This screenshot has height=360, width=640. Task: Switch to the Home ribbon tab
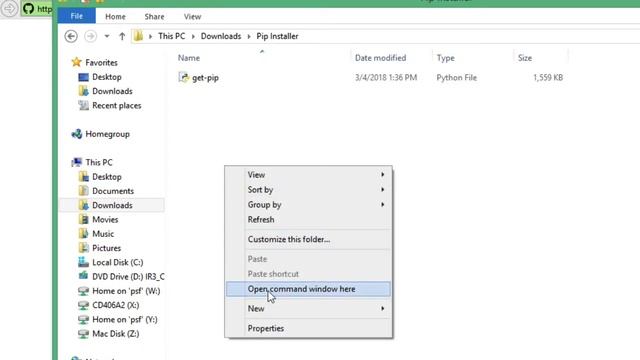[x=116, y=17]
